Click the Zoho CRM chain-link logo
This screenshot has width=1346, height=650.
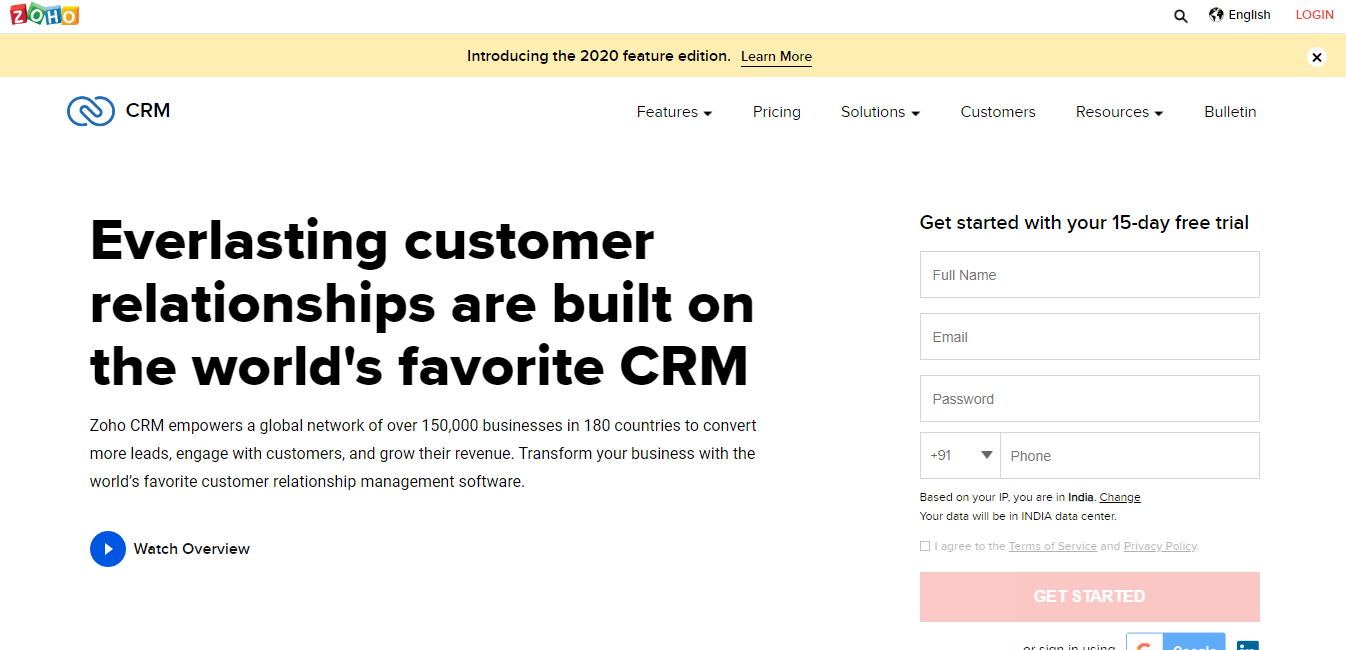[91, 111]
